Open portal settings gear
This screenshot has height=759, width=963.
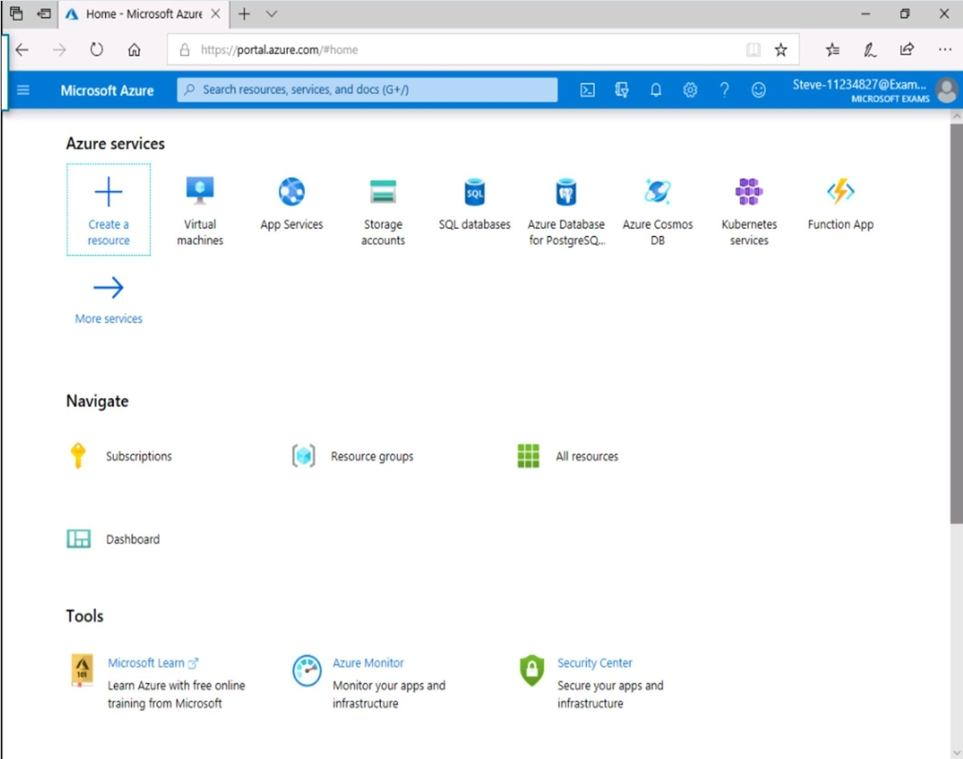click(x=690, y=90)
